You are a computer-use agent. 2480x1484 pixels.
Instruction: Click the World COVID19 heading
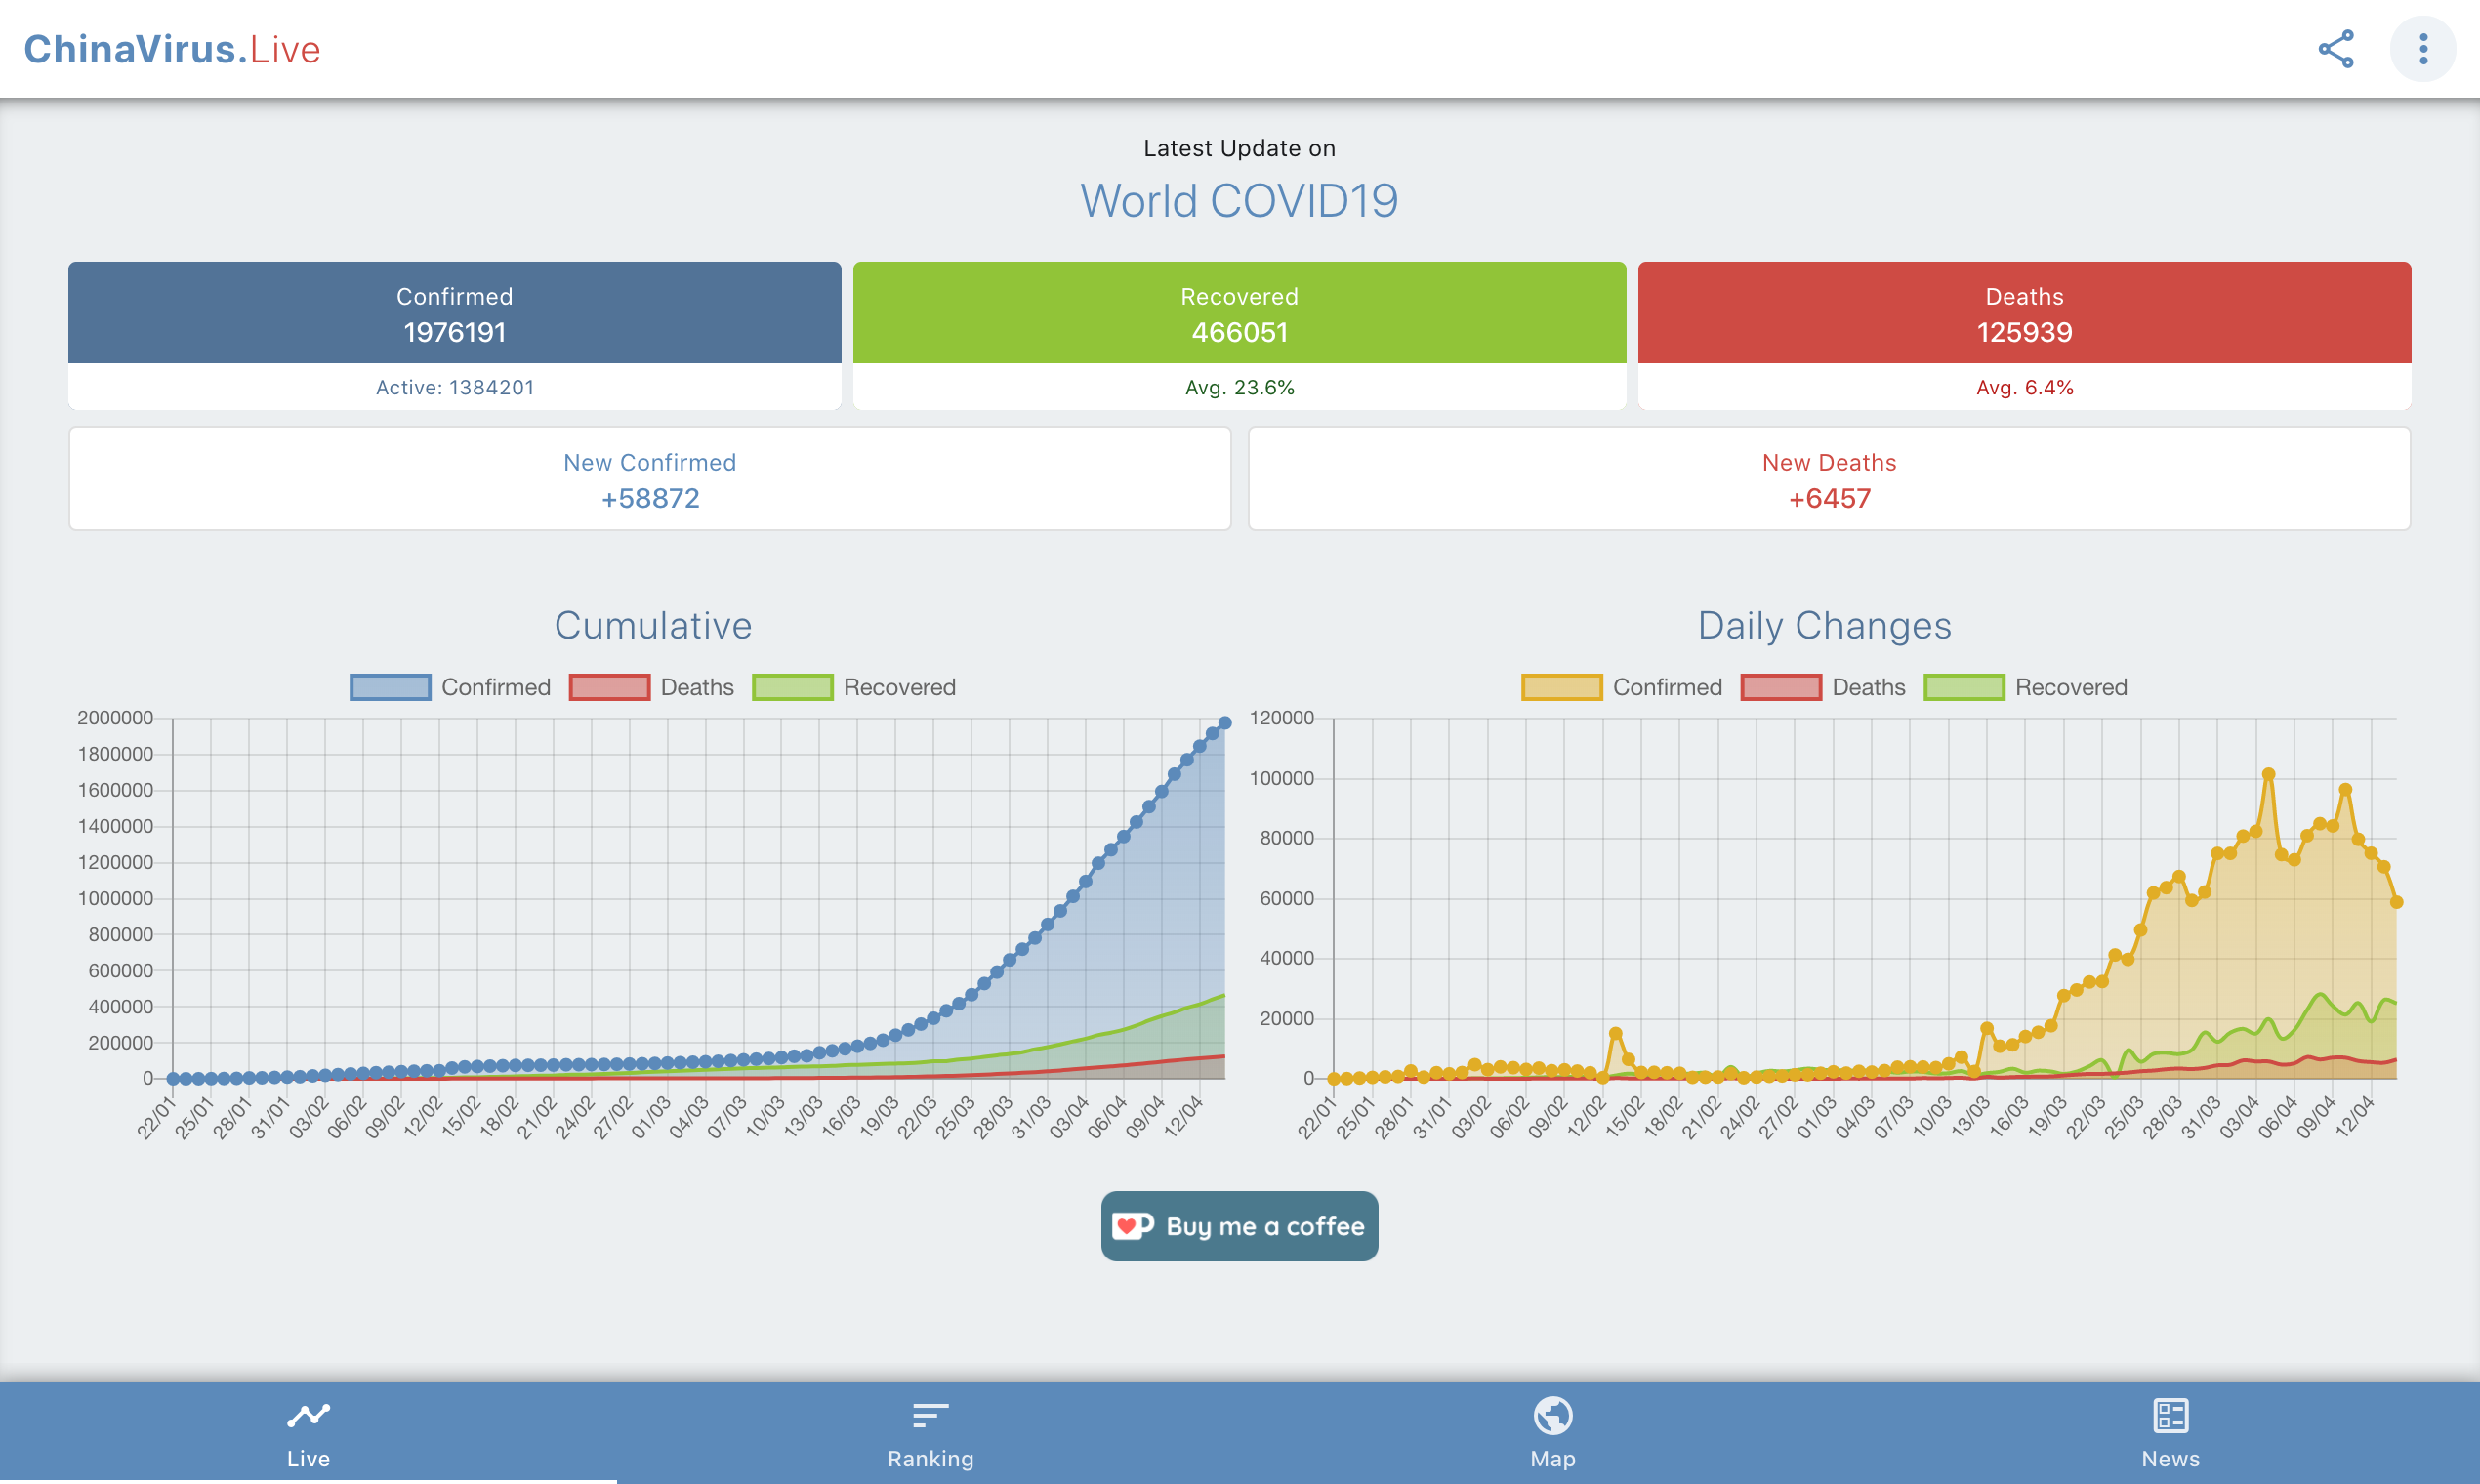tap(1239, 201)
